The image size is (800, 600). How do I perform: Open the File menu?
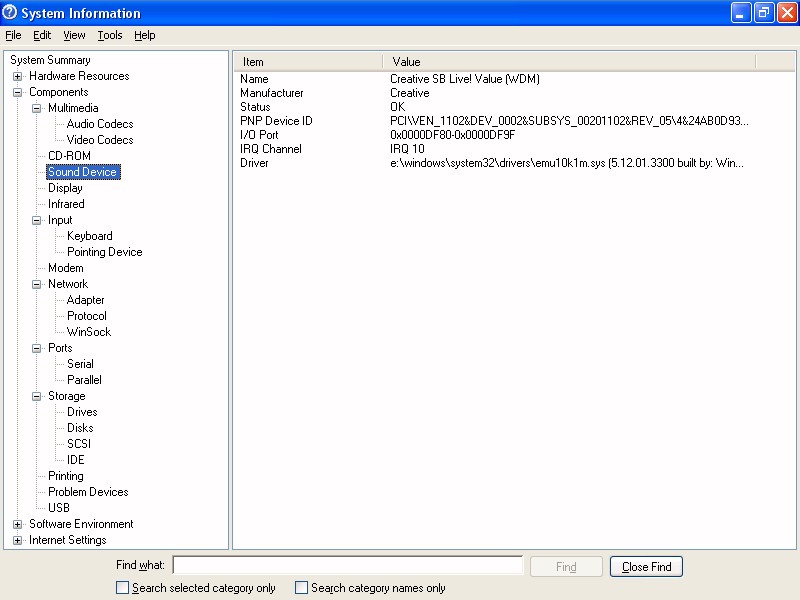coord(13,35)
